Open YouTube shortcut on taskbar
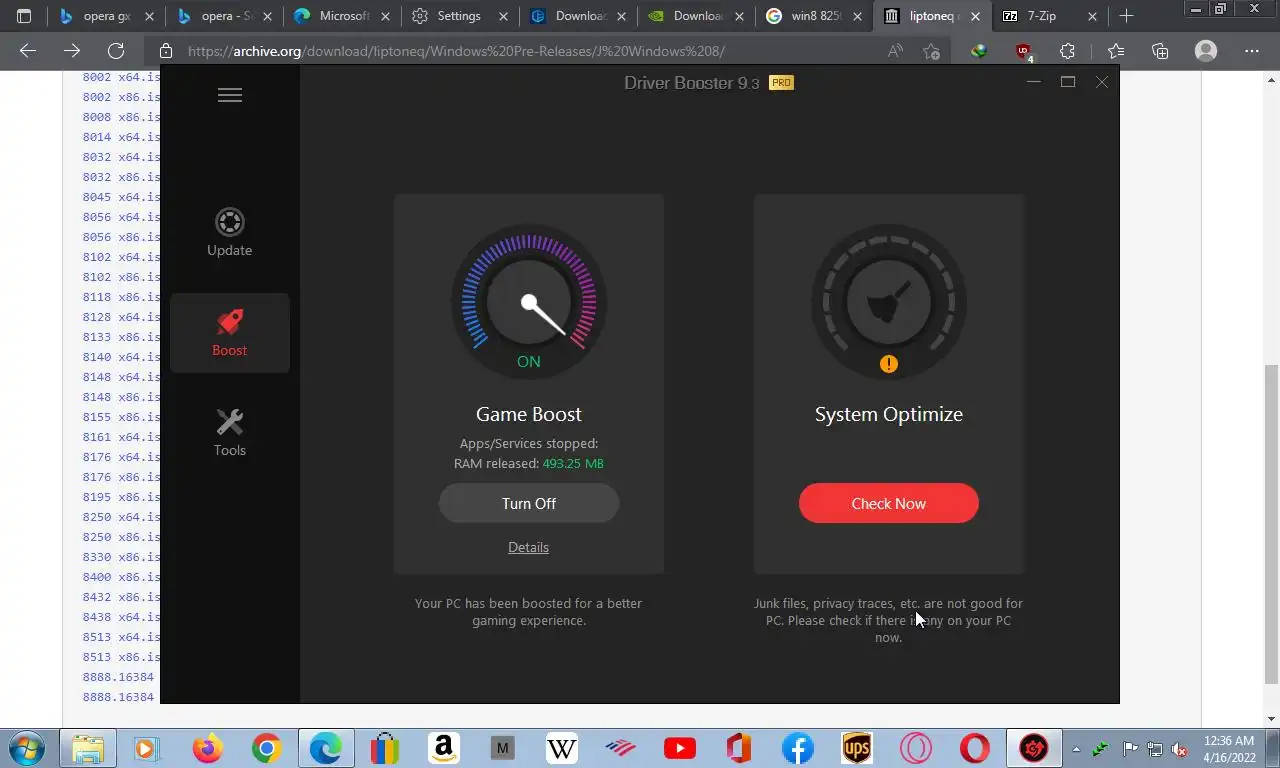The width and height of the screenshot is (1280, 768). pyautogui.click(x=680, y=748)
